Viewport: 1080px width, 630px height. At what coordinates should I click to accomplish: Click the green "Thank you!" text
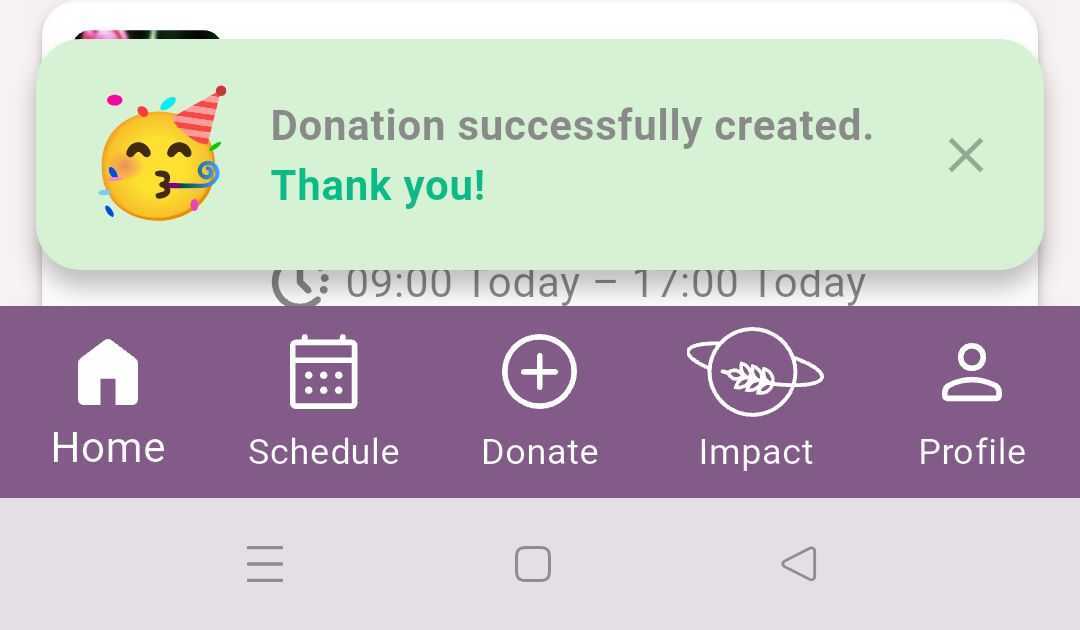tap(378, 185)
